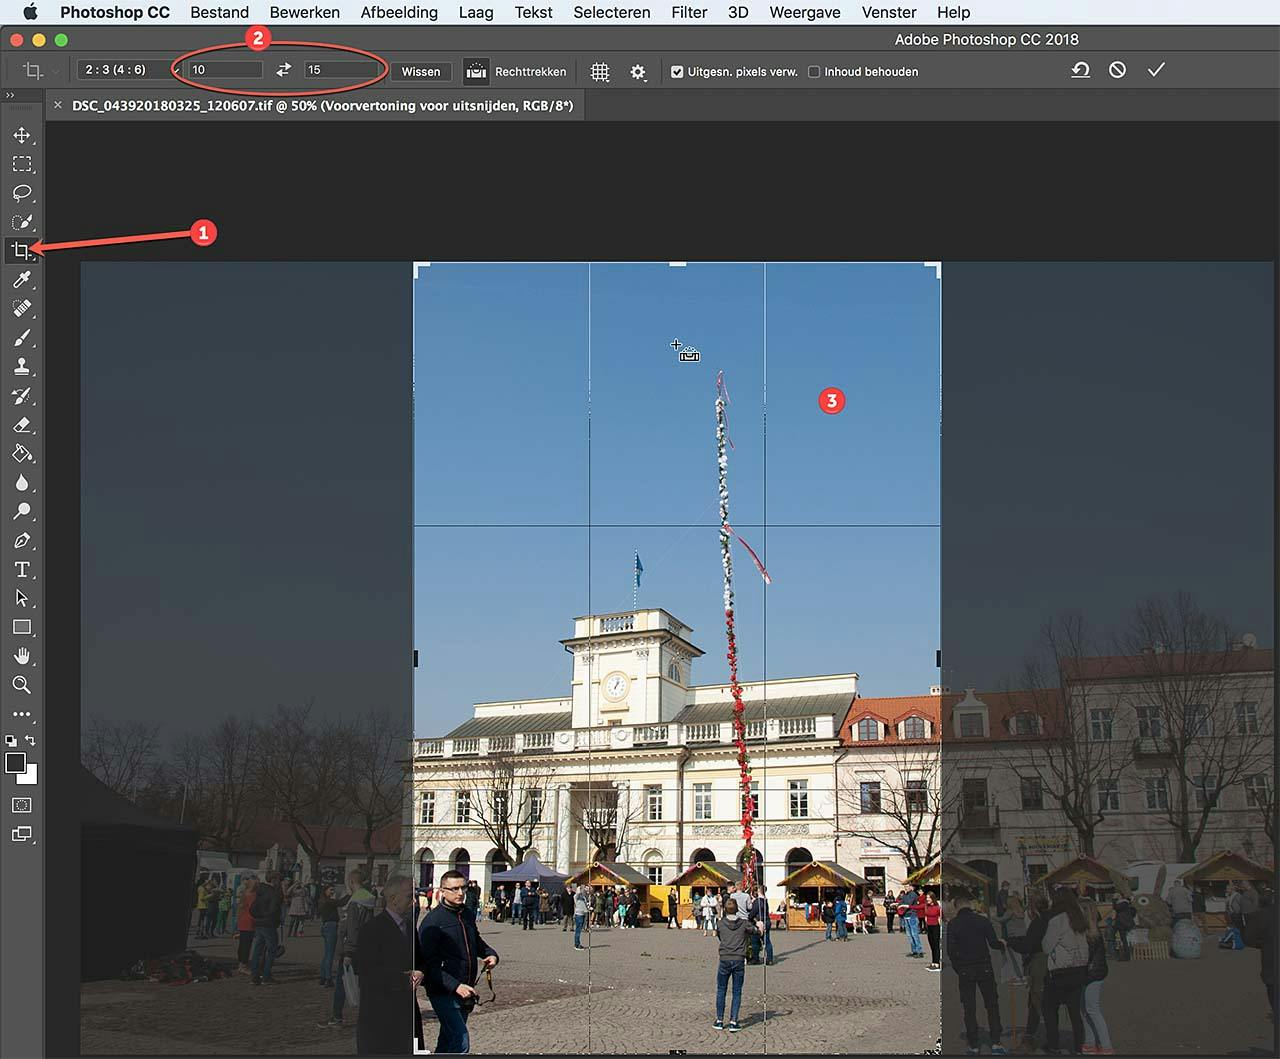1280x1059 pixels.
Task: Select the Quick Selection tool
Action: point(22,222)
